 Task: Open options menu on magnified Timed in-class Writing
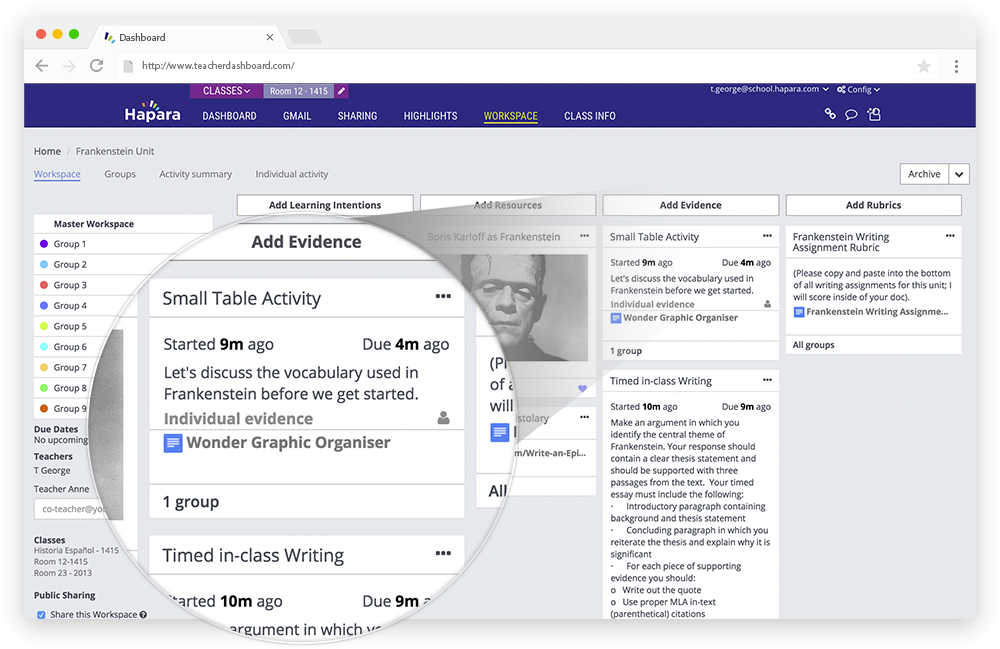443,553
